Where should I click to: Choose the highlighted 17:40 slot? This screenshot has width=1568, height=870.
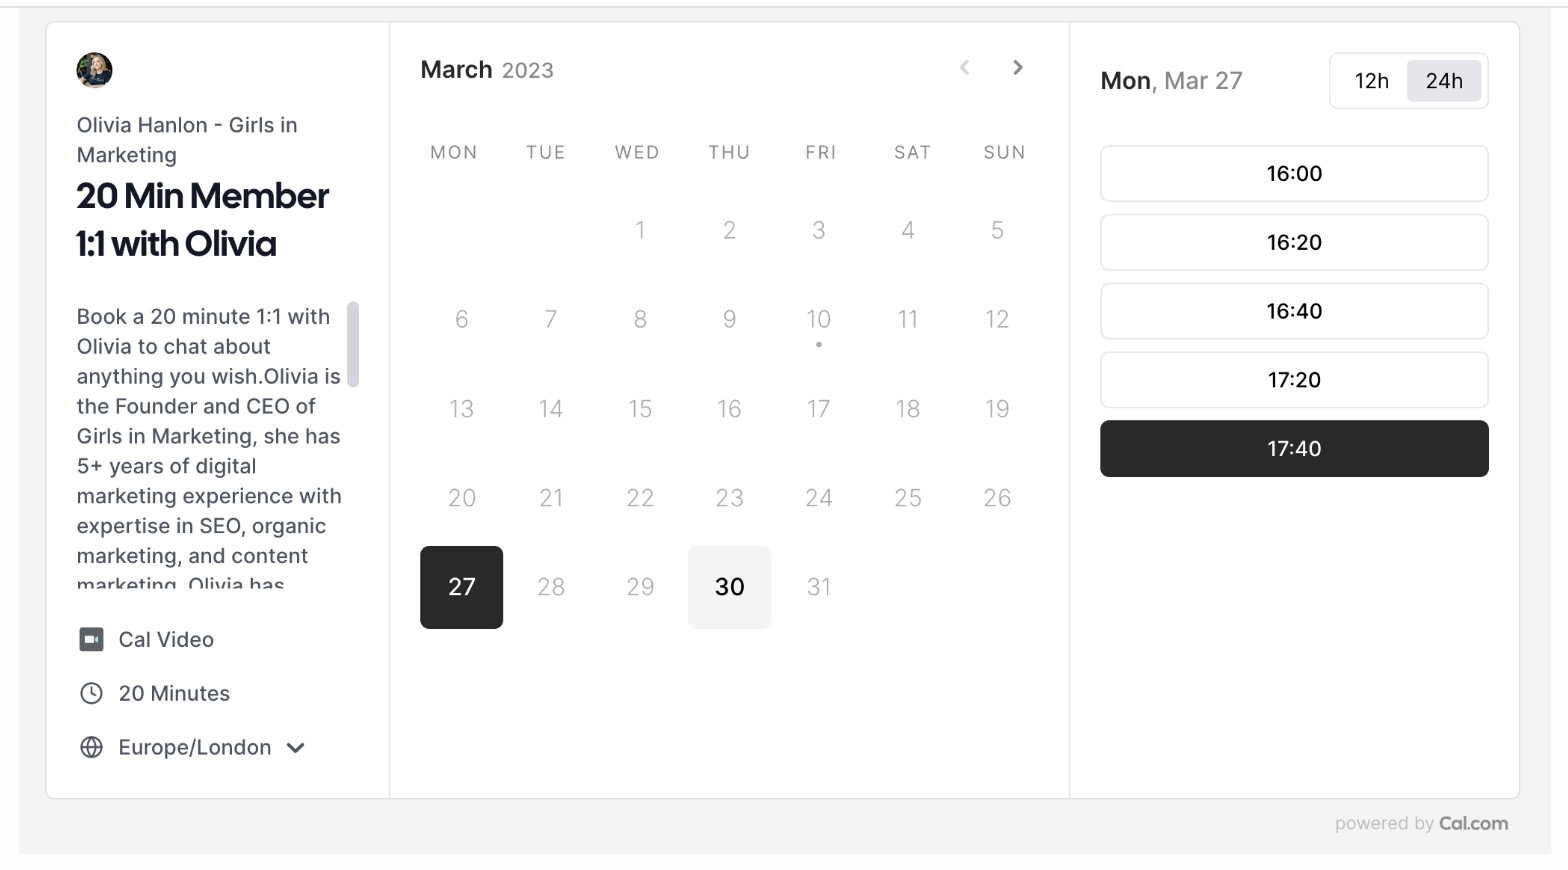pos(1293,448)
